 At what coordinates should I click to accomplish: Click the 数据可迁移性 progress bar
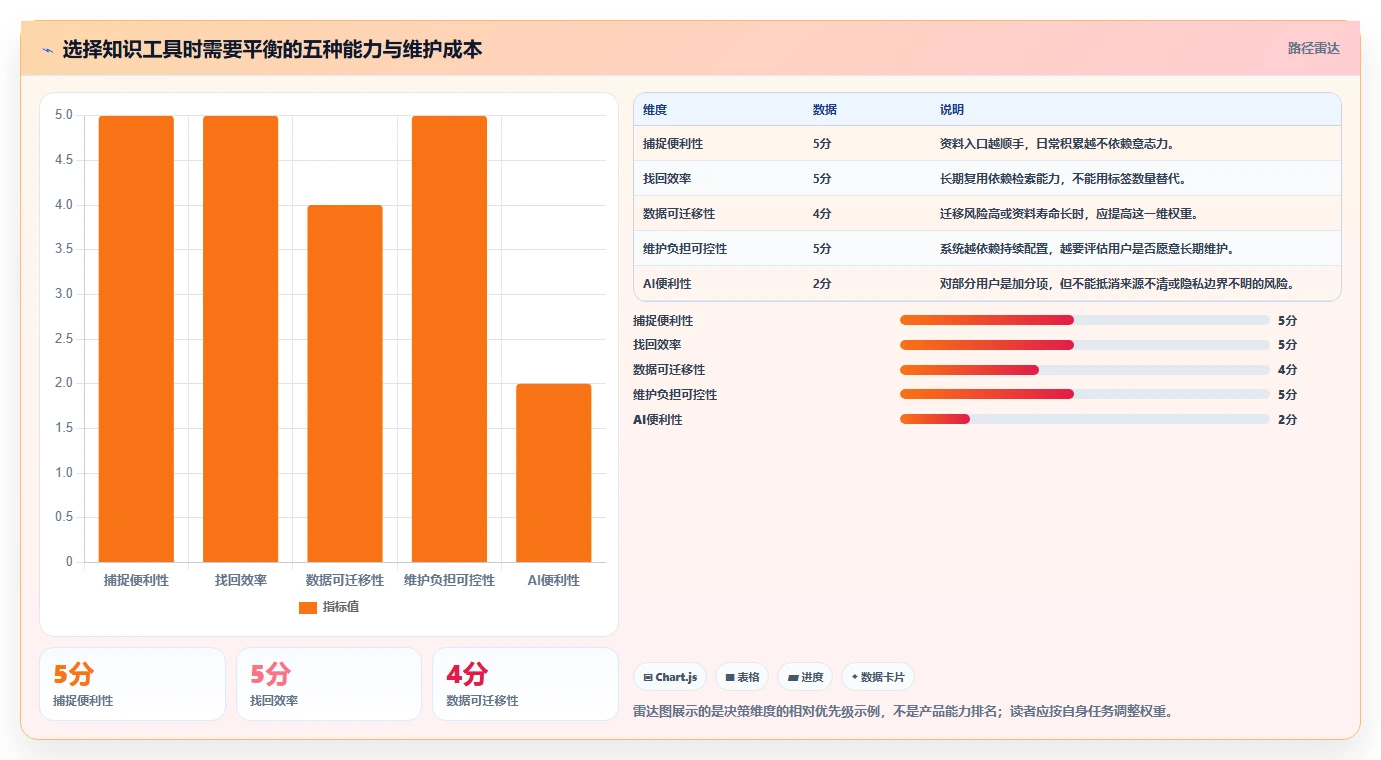pyautogui.click(x=1085, y=370)
